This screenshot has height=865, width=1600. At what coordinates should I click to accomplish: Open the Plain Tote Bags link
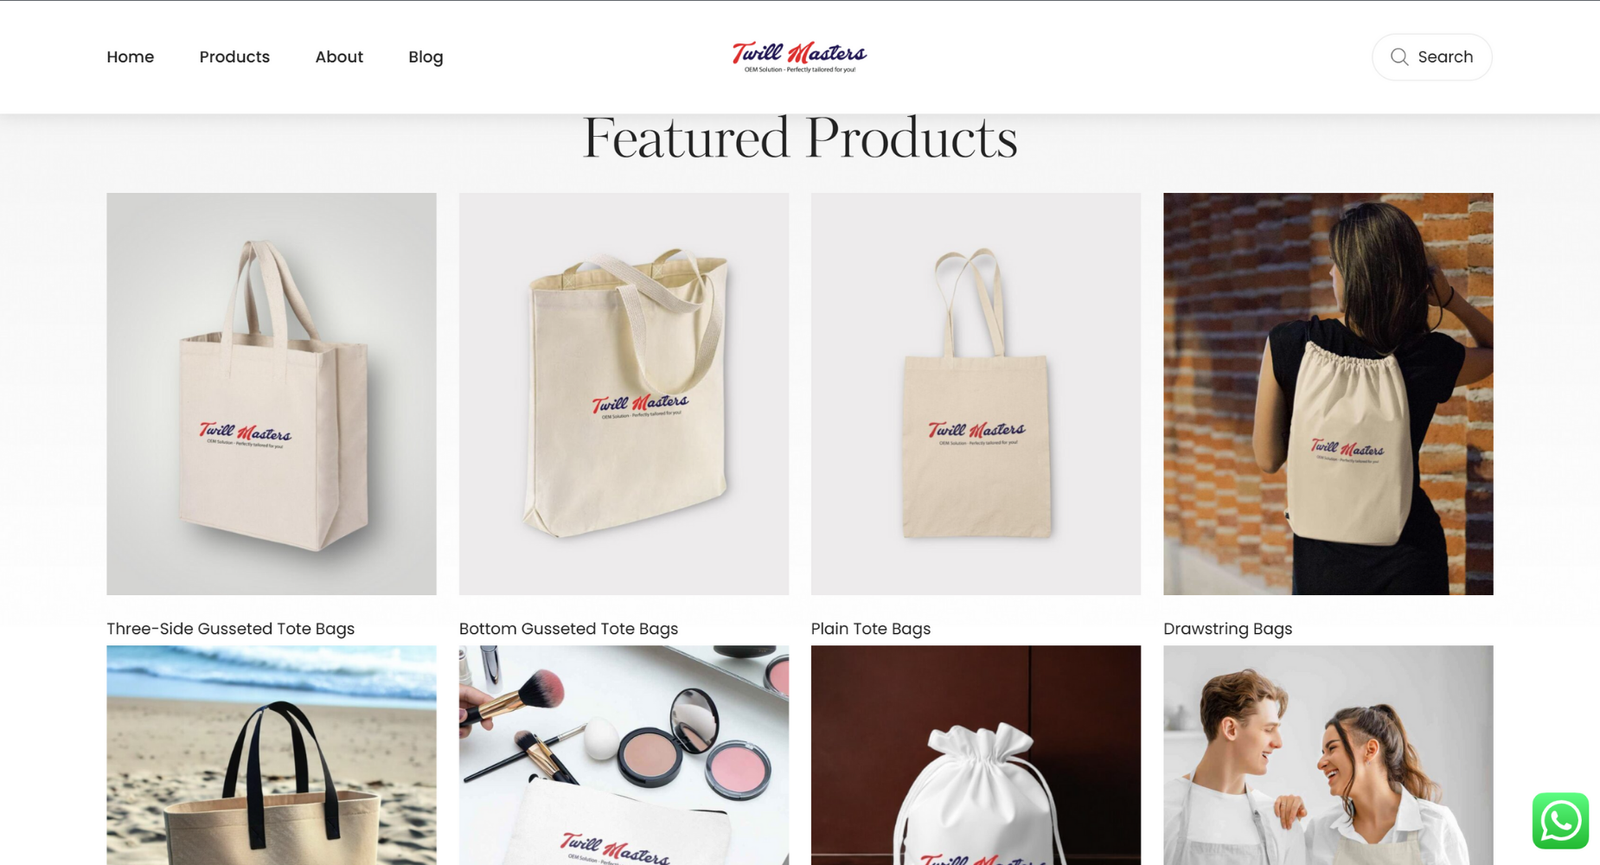[870, 629]
